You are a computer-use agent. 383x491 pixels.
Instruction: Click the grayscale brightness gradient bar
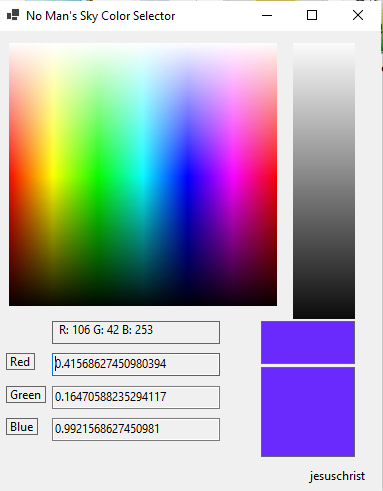[324, 181]
